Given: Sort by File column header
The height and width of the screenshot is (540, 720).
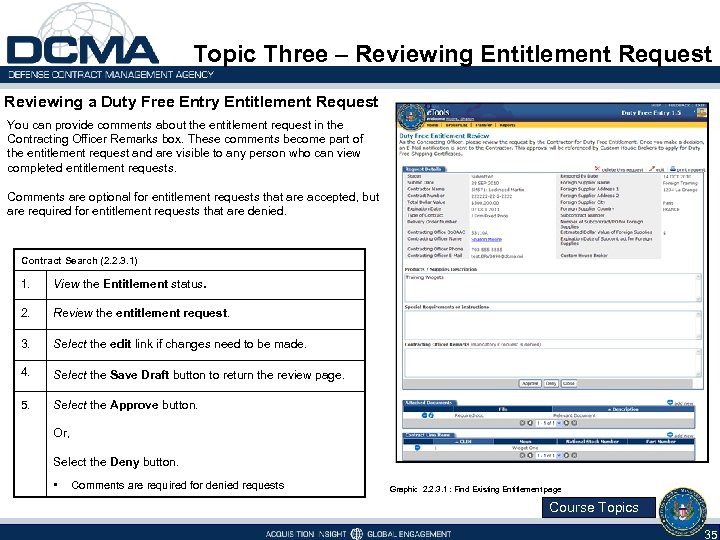Looking at the screenshot, I should (503, 409).
